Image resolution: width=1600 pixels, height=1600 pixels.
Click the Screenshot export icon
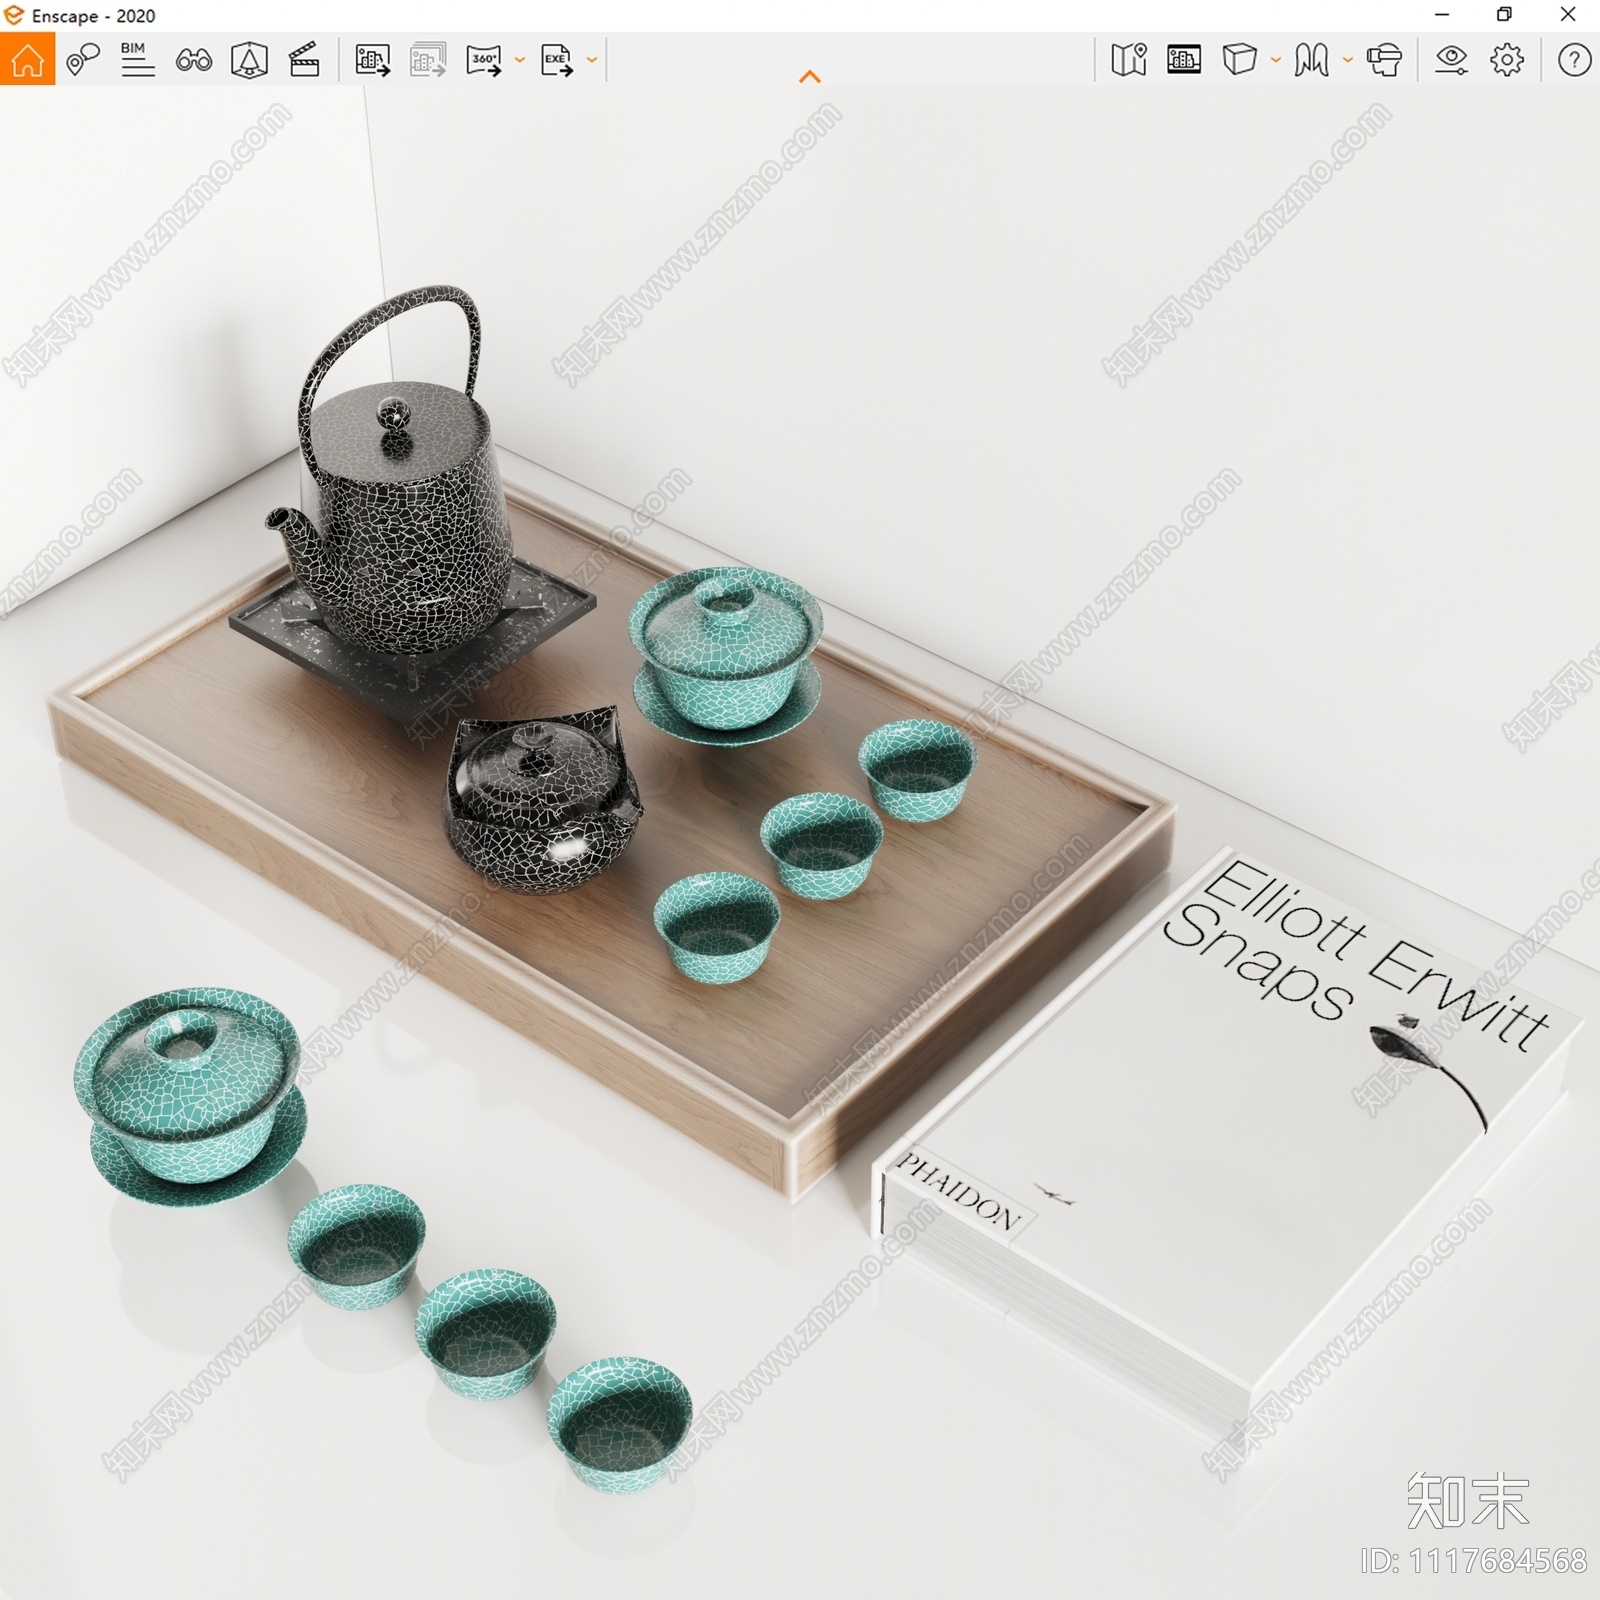[373, 60]
